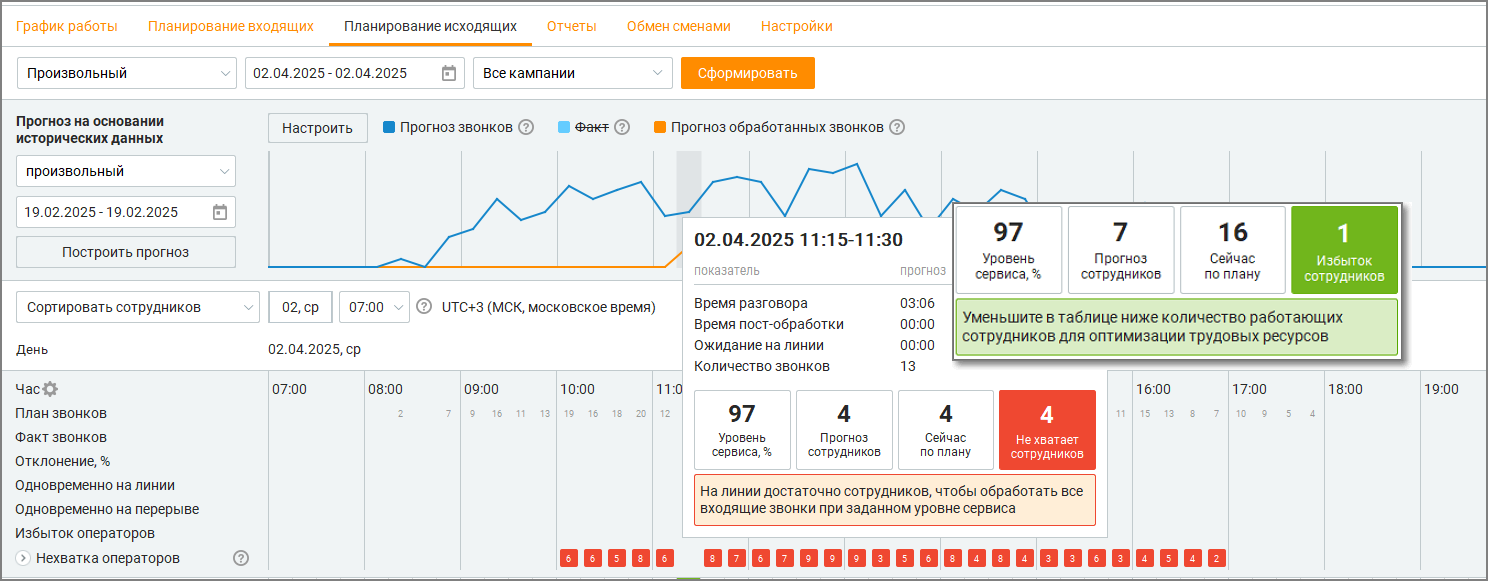
Task: Click the Построить прогноз button
Action: [126, 252]
